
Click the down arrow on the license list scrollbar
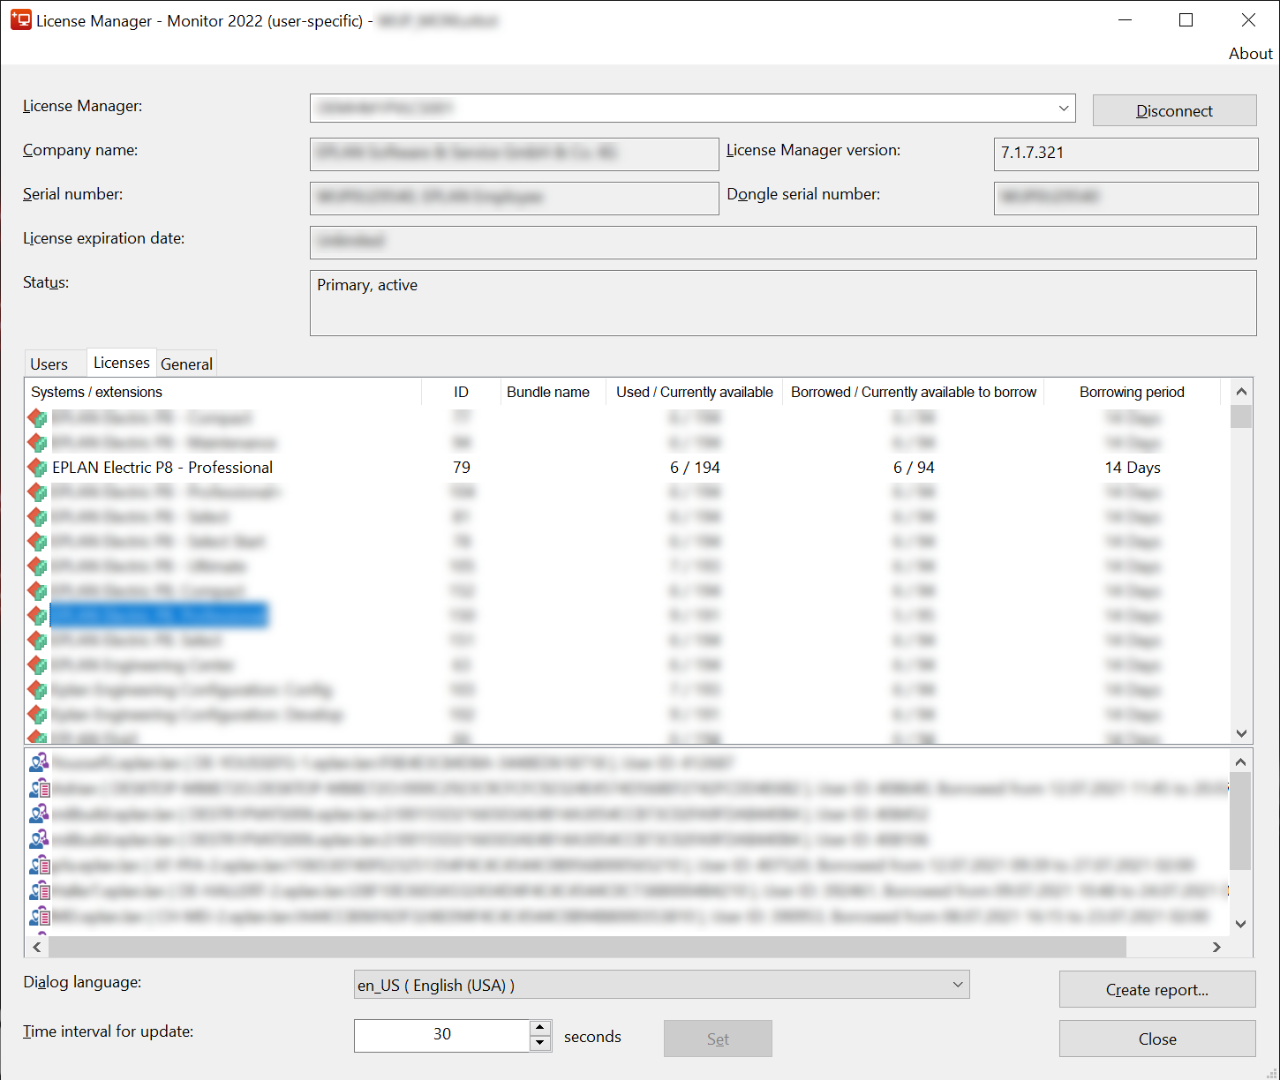tap(1240, 733)
